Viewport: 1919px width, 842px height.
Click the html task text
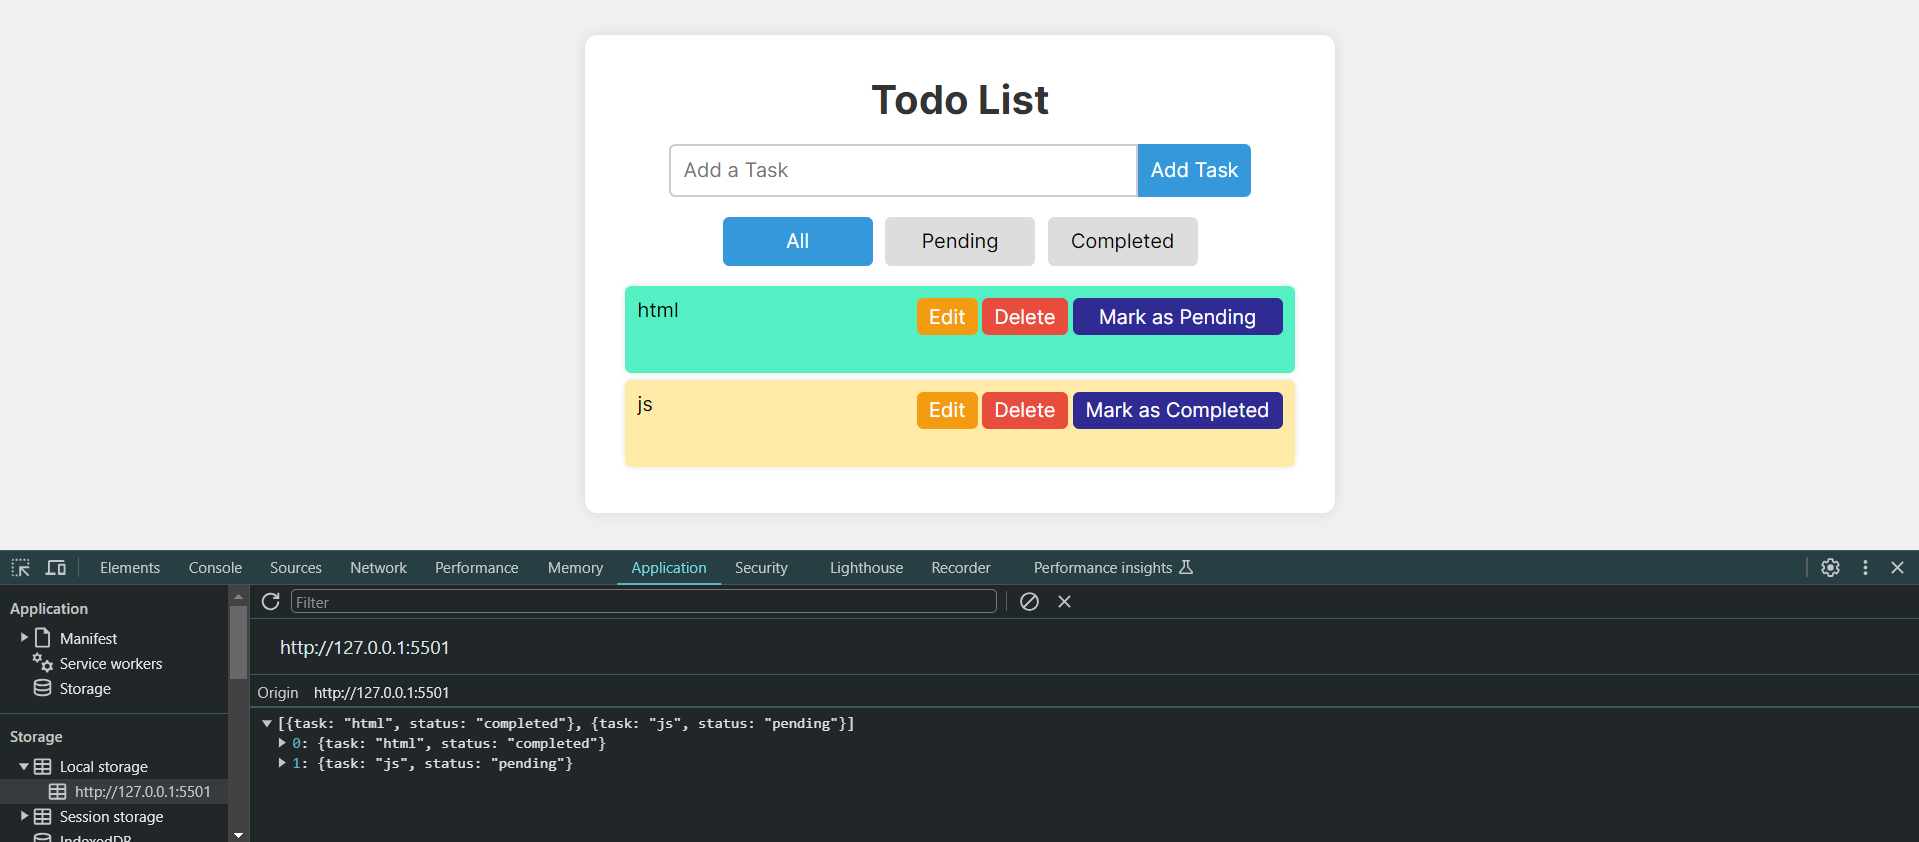(658, 310)
